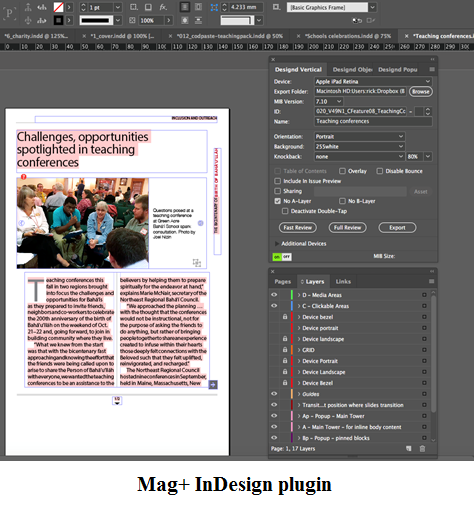The image size is (475, 511).
Task: Click the Name field Teaching conferences
Action: click(x=373, y=121)
